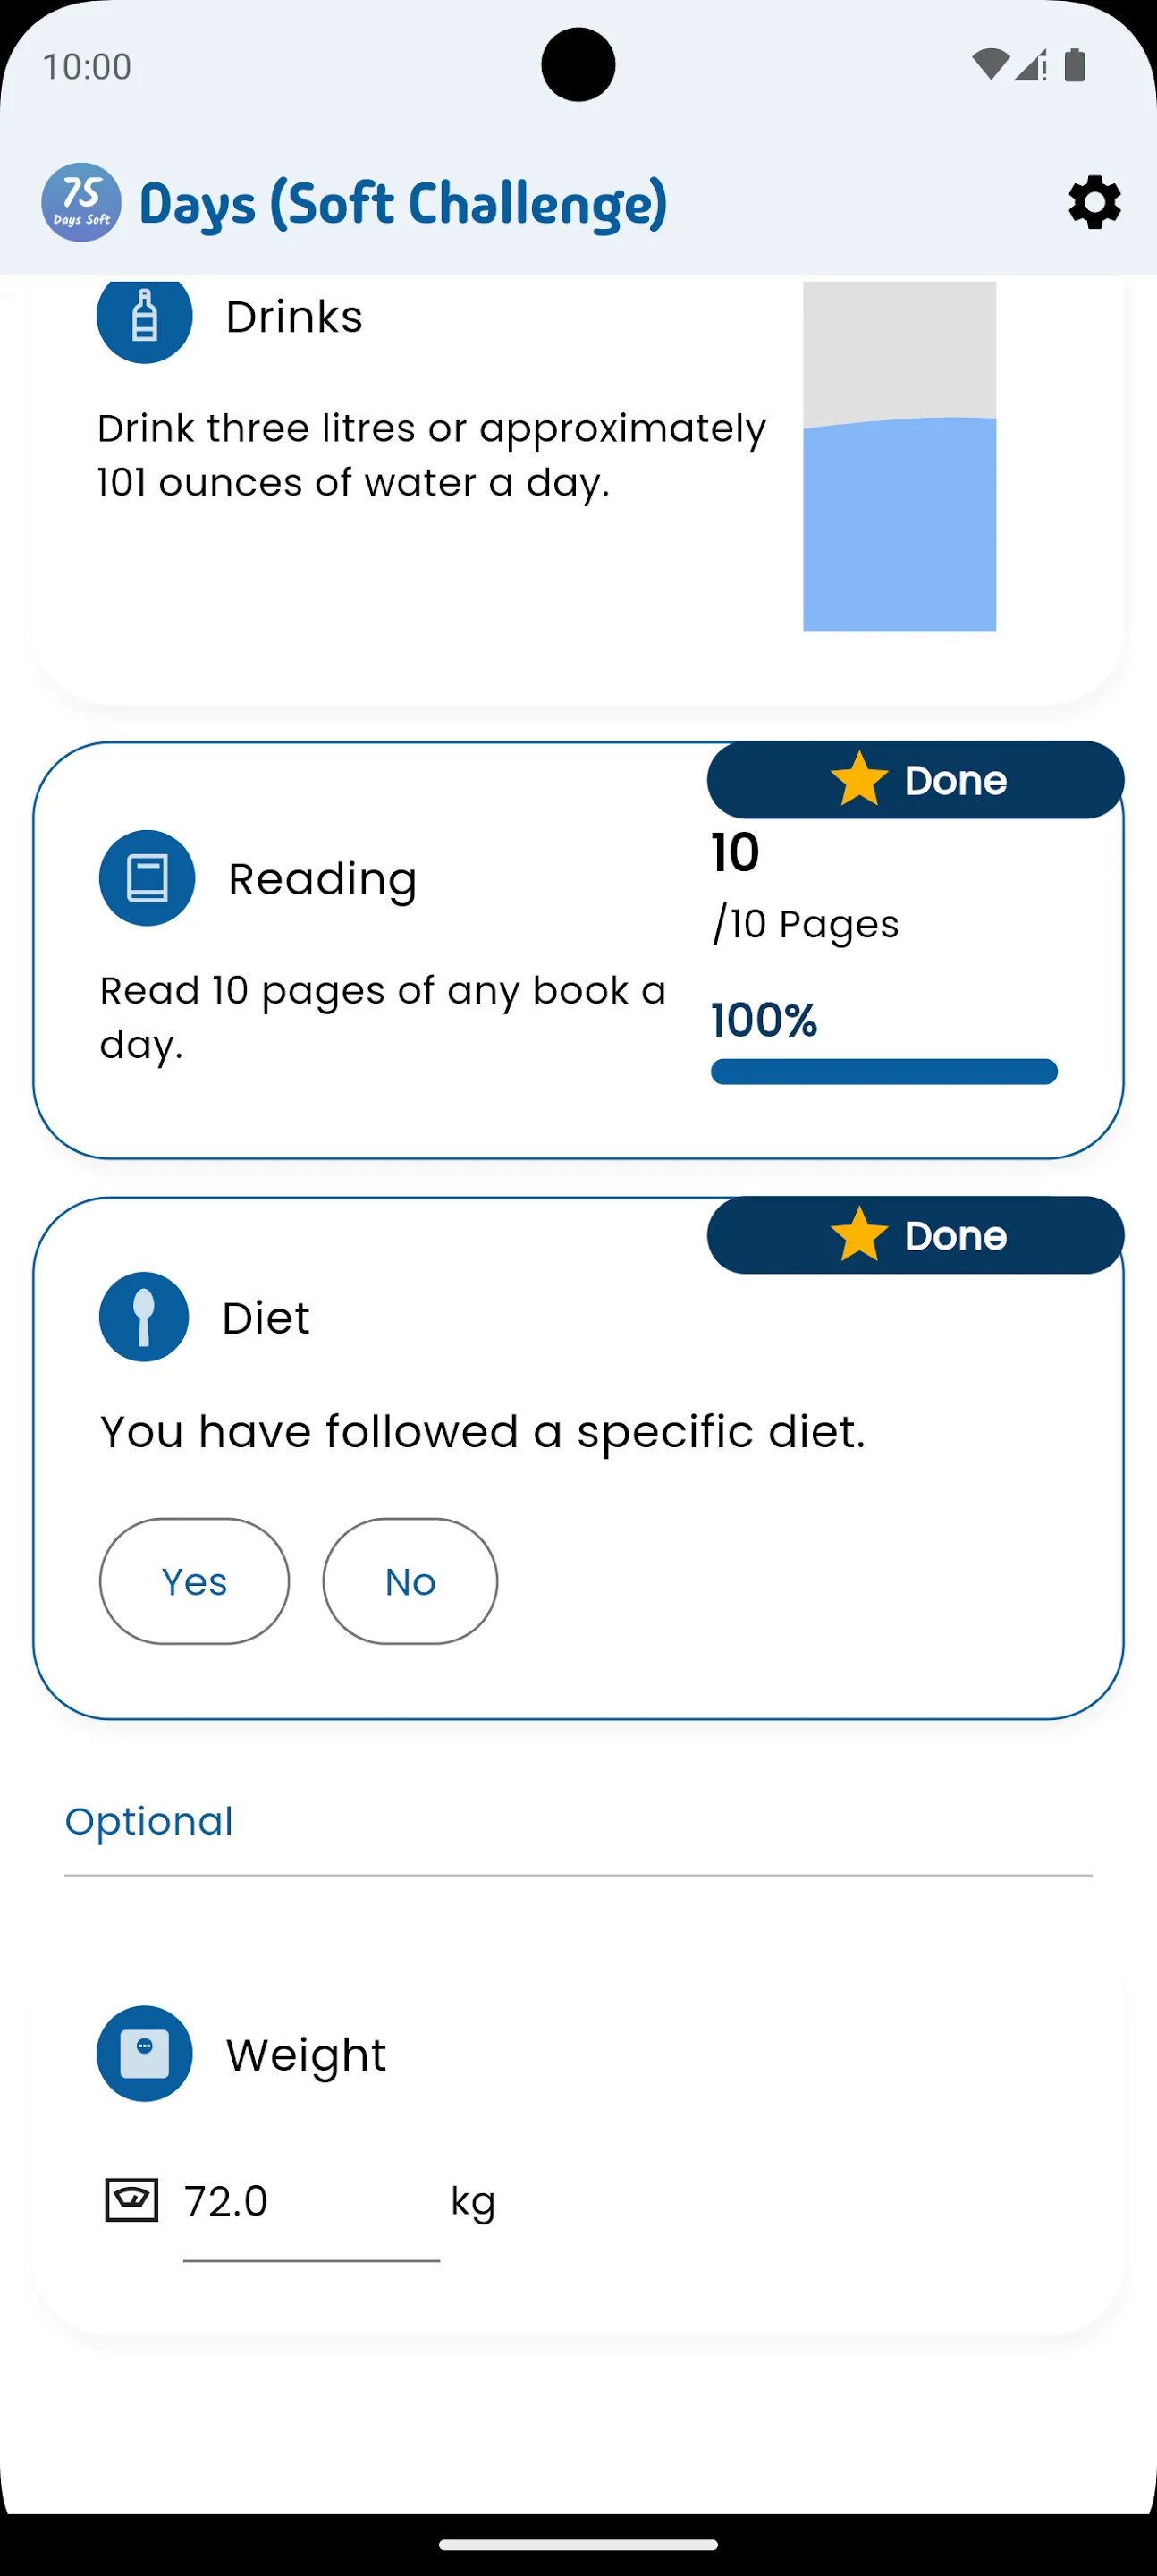Tap the Reading 100% progress bar
Screen dimensions: 1157x2576
coord(884,1072)
